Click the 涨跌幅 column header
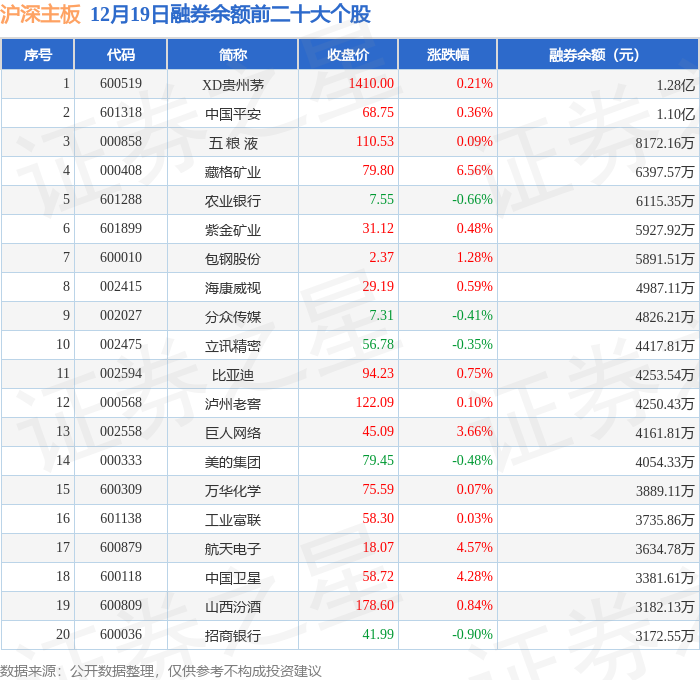Viewport: 700px width, 680px height. click(x=448, y=54)
